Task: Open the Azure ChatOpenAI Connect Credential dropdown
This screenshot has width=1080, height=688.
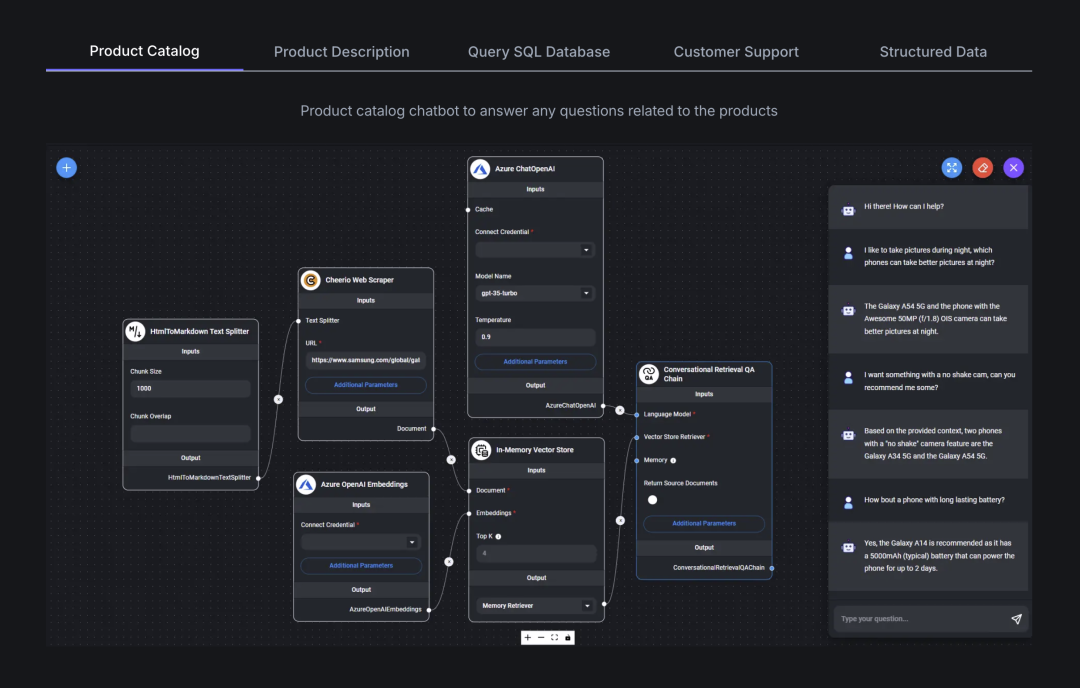Action: (534, 250)
